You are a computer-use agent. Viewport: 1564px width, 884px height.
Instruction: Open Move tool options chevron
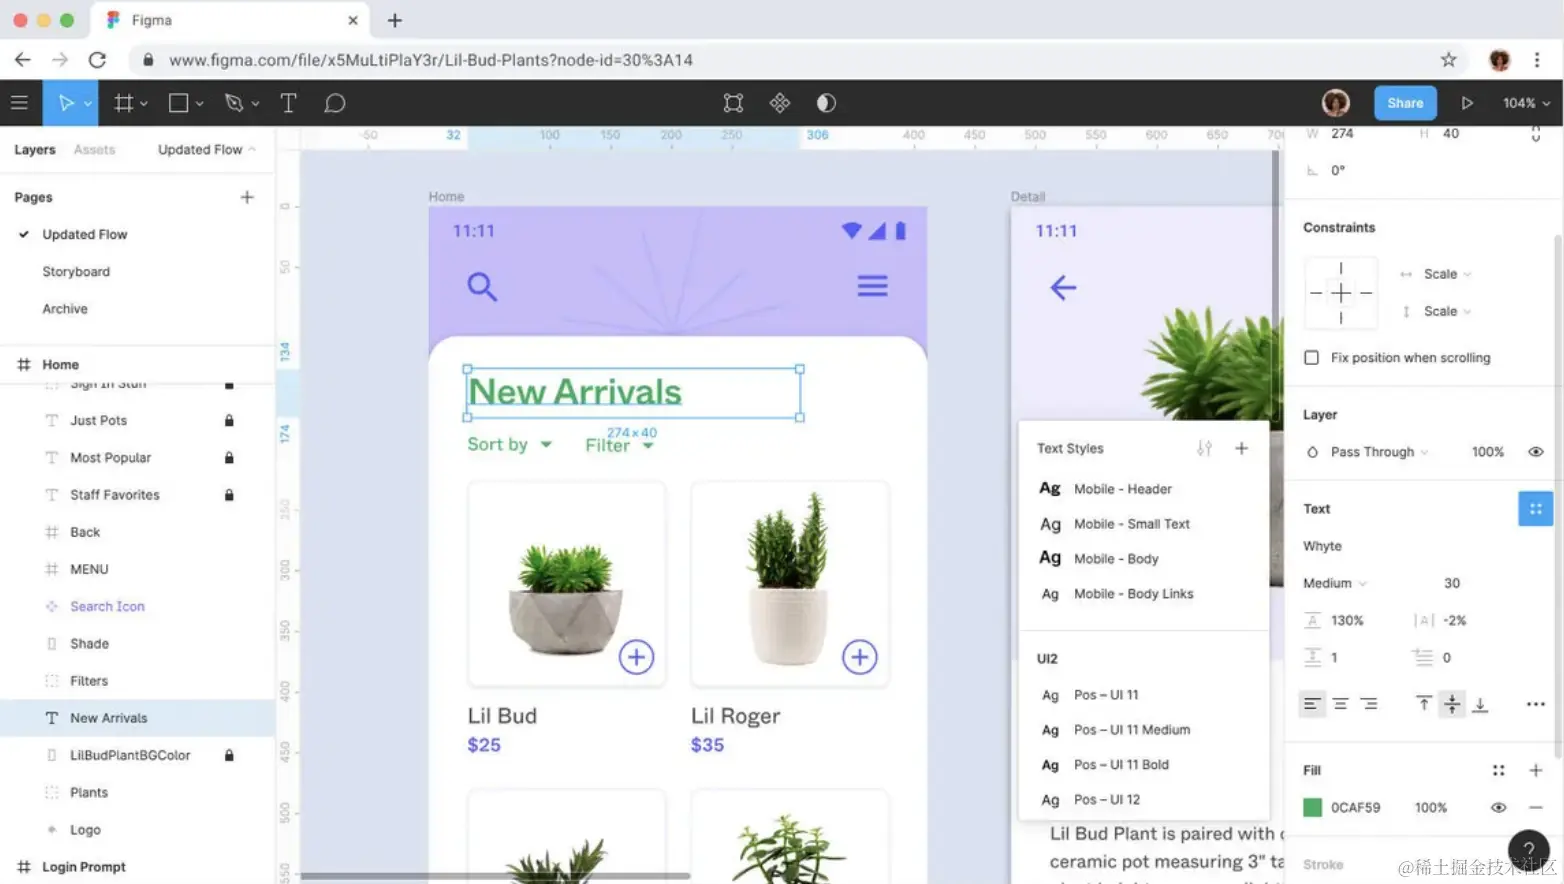(88, 104)
